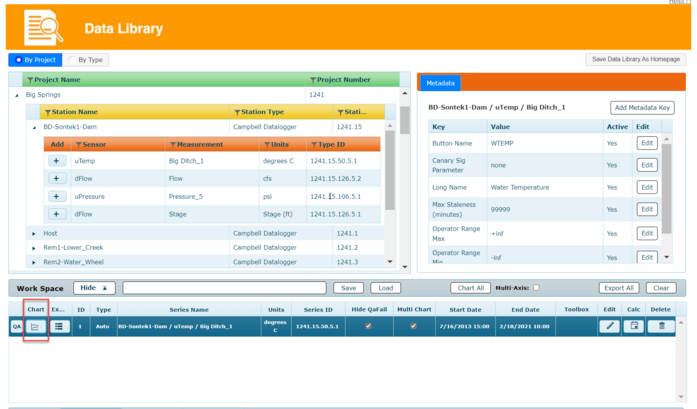Filter the Measurement column

point(173,145)
